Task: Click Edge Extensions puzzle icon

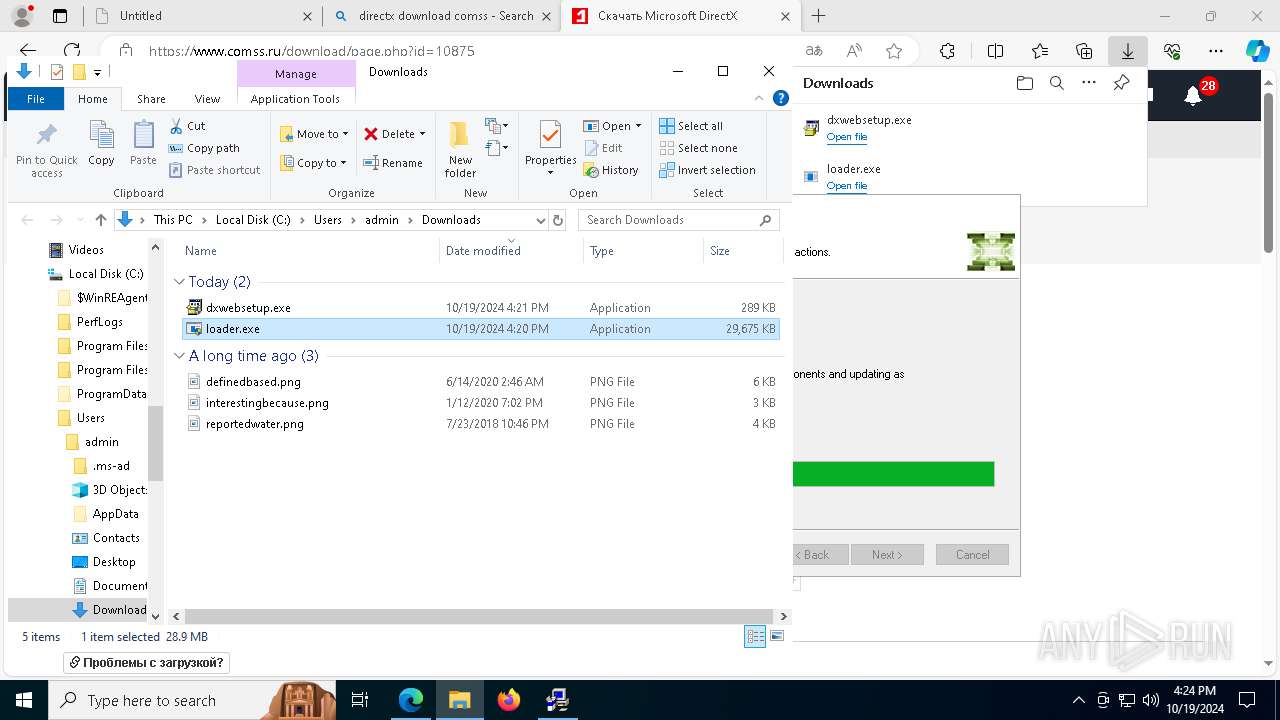Action: [947, 51]
